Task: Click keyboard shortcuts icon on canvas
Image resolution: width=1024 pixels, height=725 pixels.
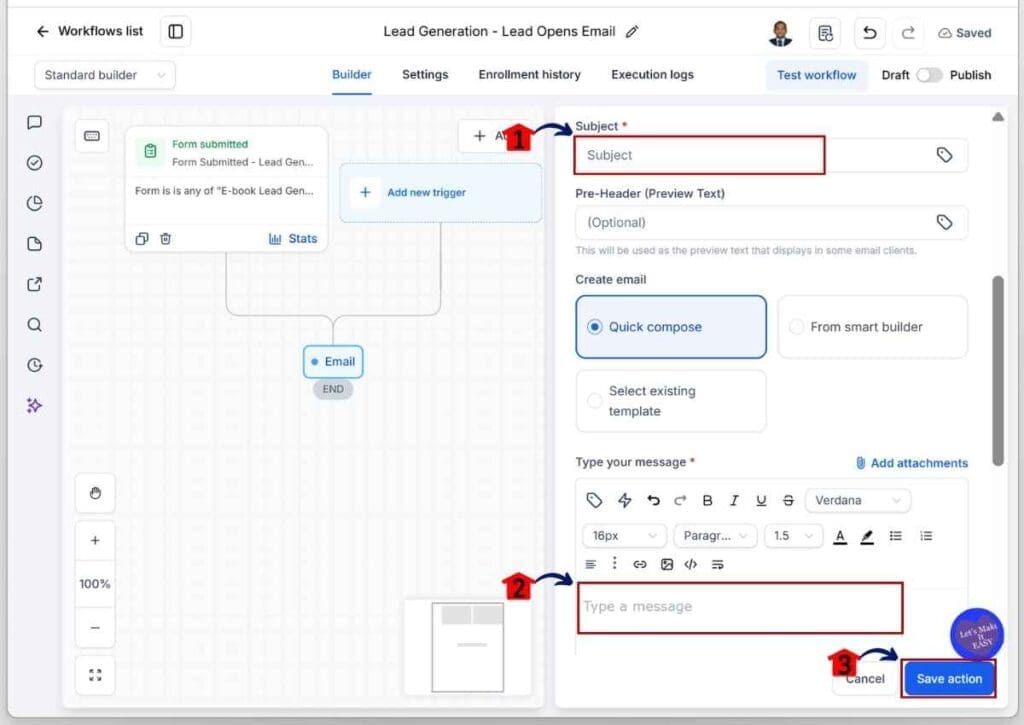Action: [x=92, y=136]
